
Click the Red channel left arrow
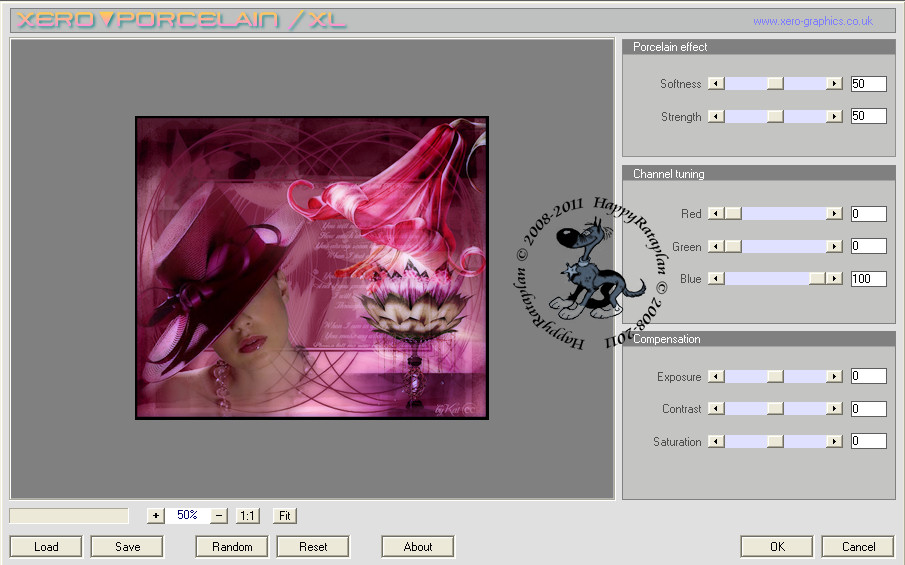coord(716,214)
